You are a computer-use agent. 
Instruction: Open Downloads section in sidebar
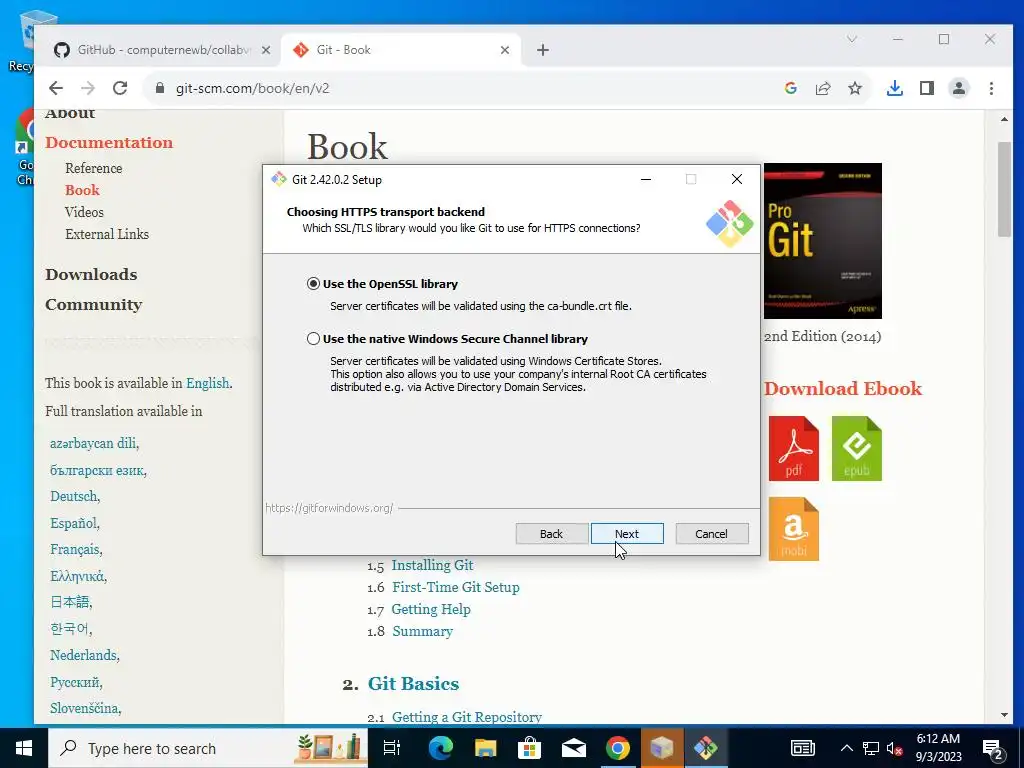(91, 274)
